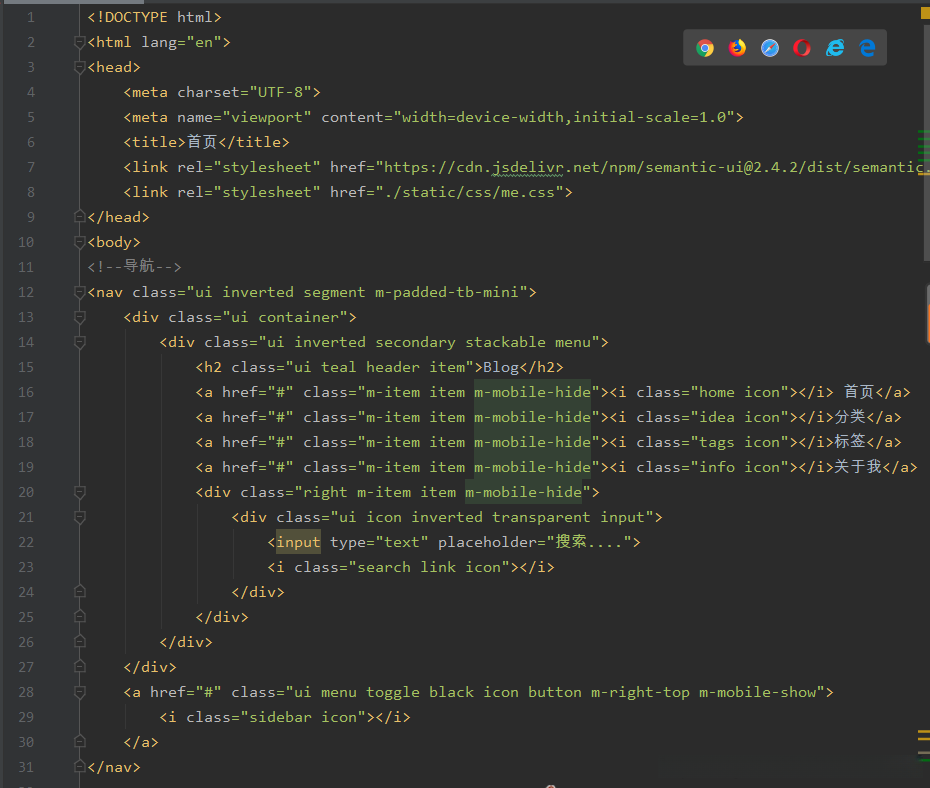Open preview in Edge browser
Viewport: 930px width, 788px height.
pos(867,48)
